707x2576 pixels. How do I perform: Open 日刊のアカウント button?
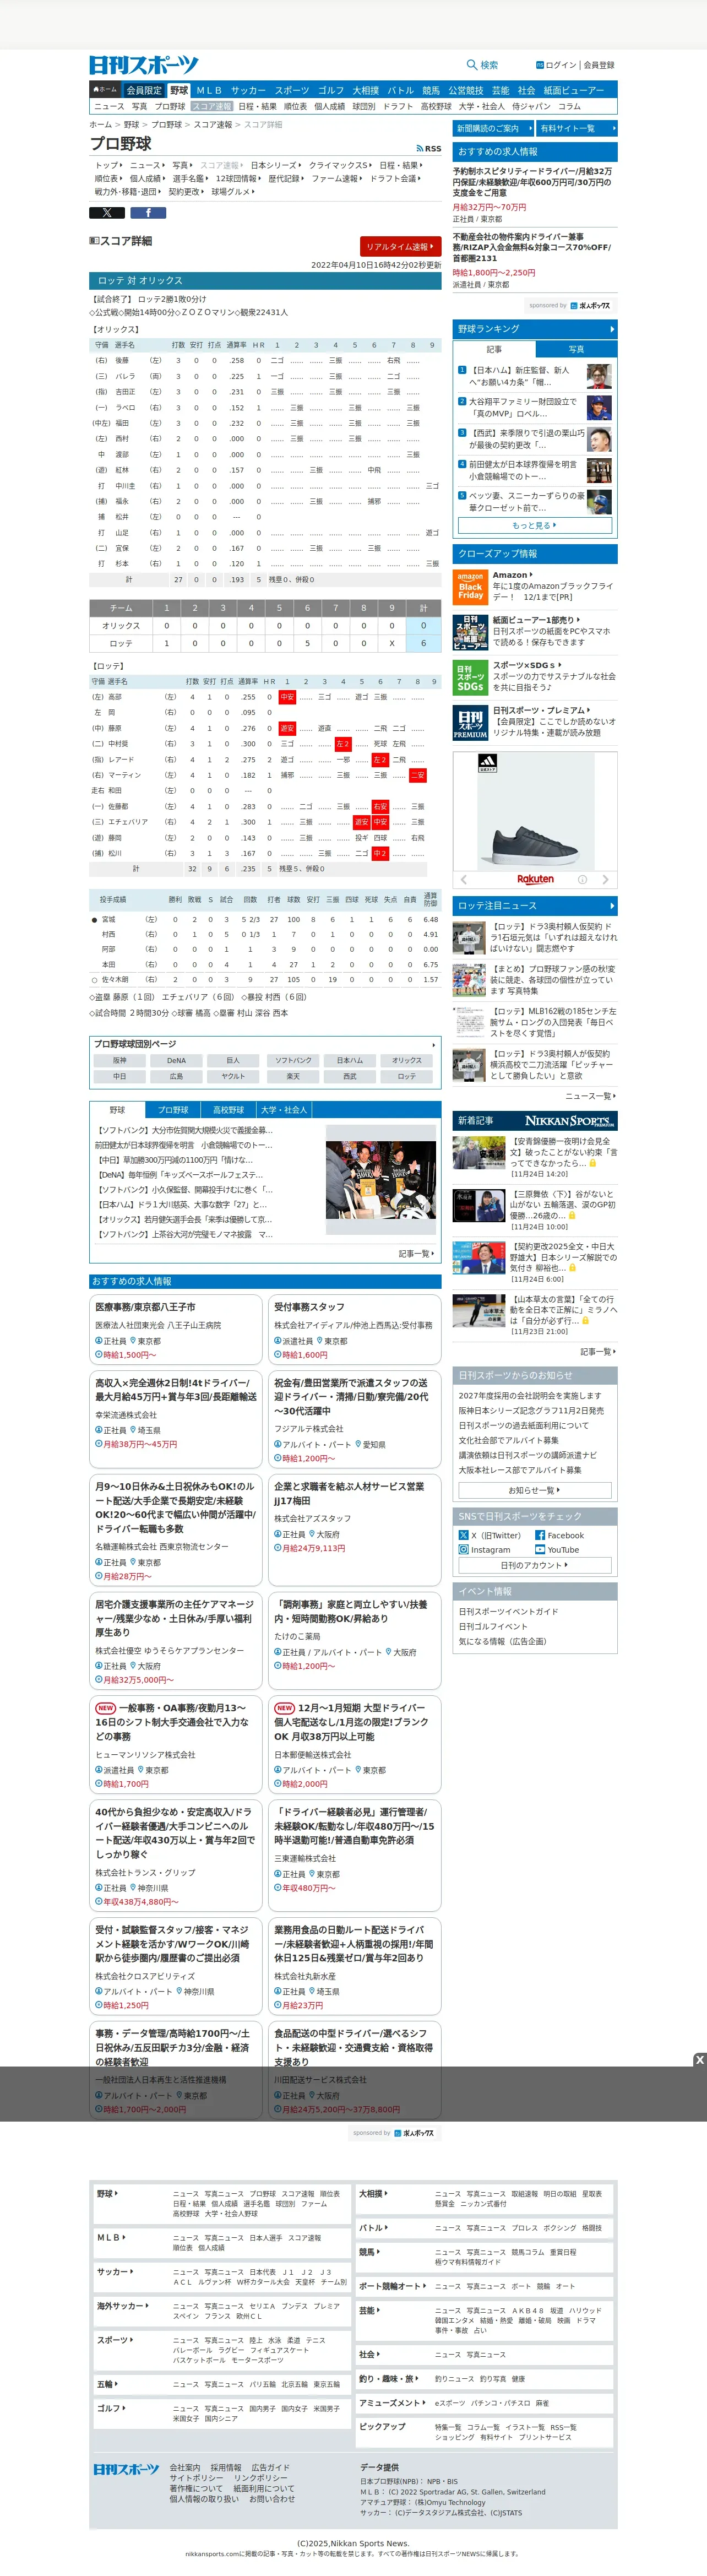coord(534,1565)
